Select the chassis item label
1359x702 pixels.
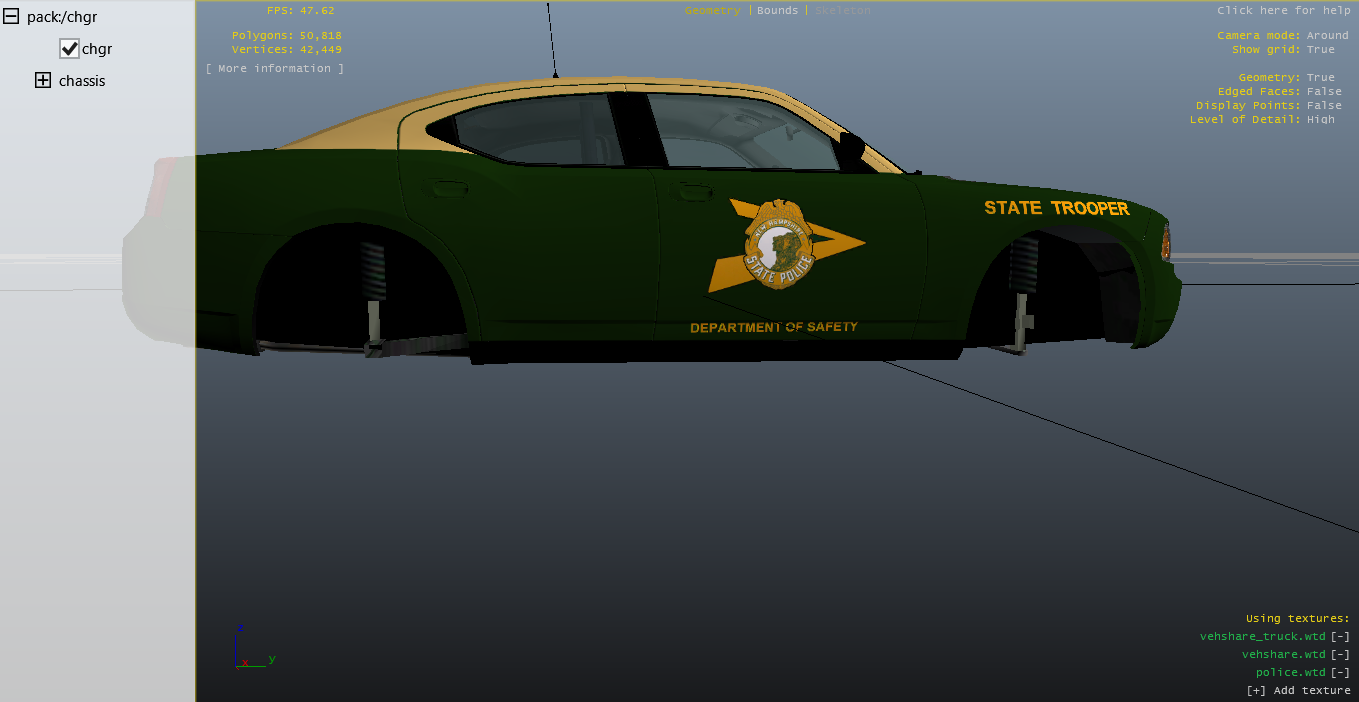pos(82,81)
